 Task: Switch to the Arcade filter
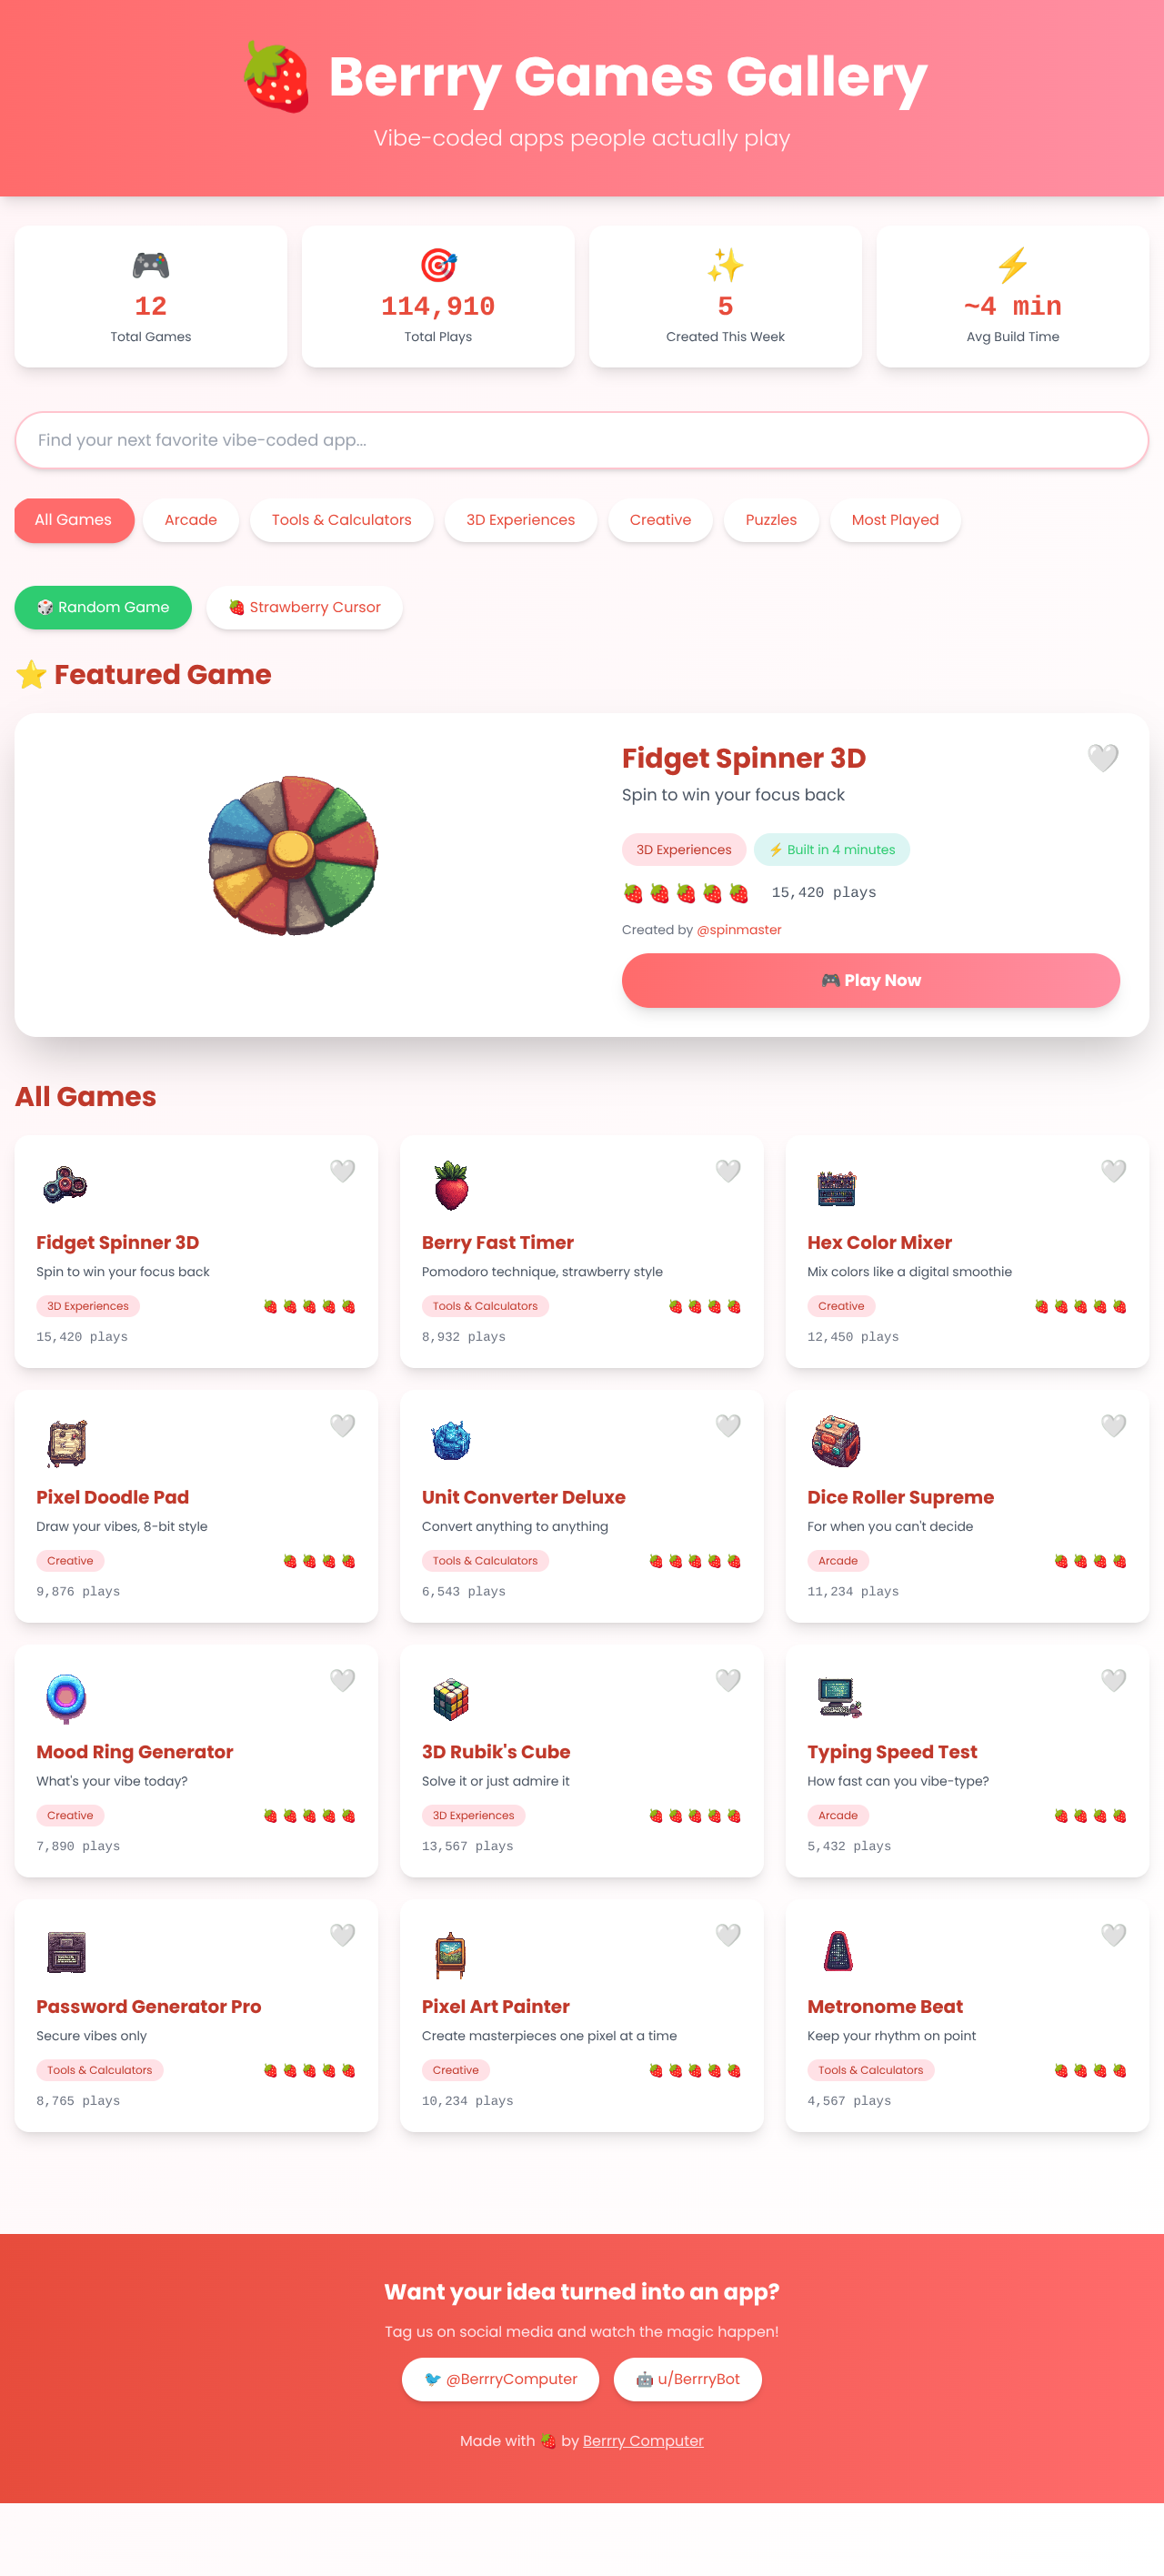pyautogui.click(x=190, y=519)
